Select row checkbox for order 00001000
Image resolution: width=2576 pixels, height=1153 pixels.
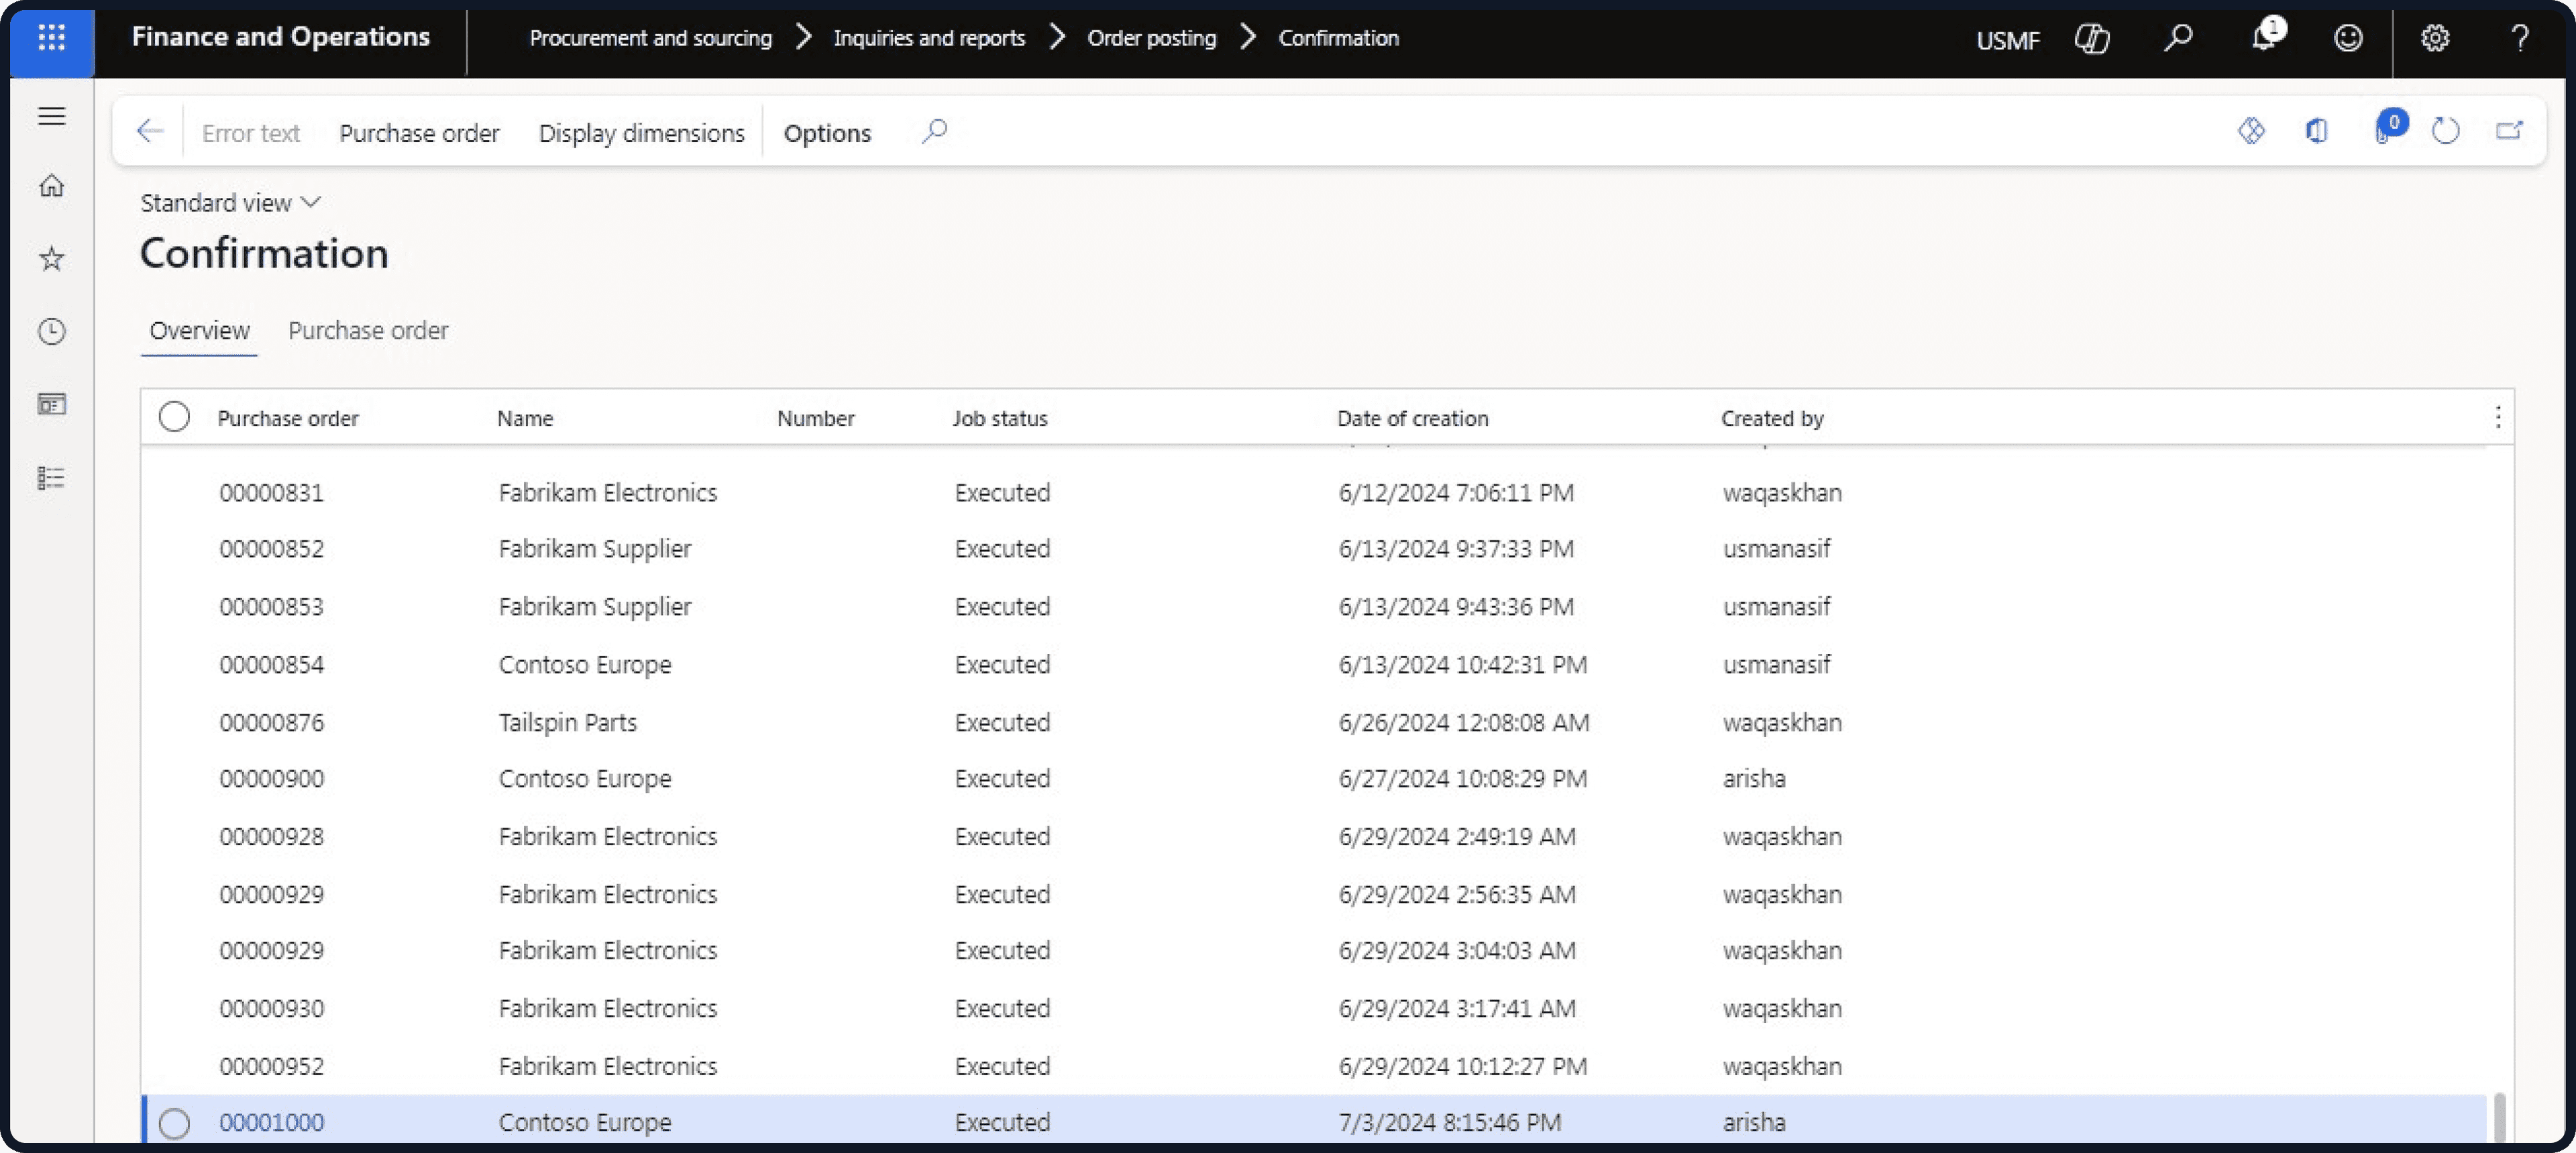point(174,1123)
